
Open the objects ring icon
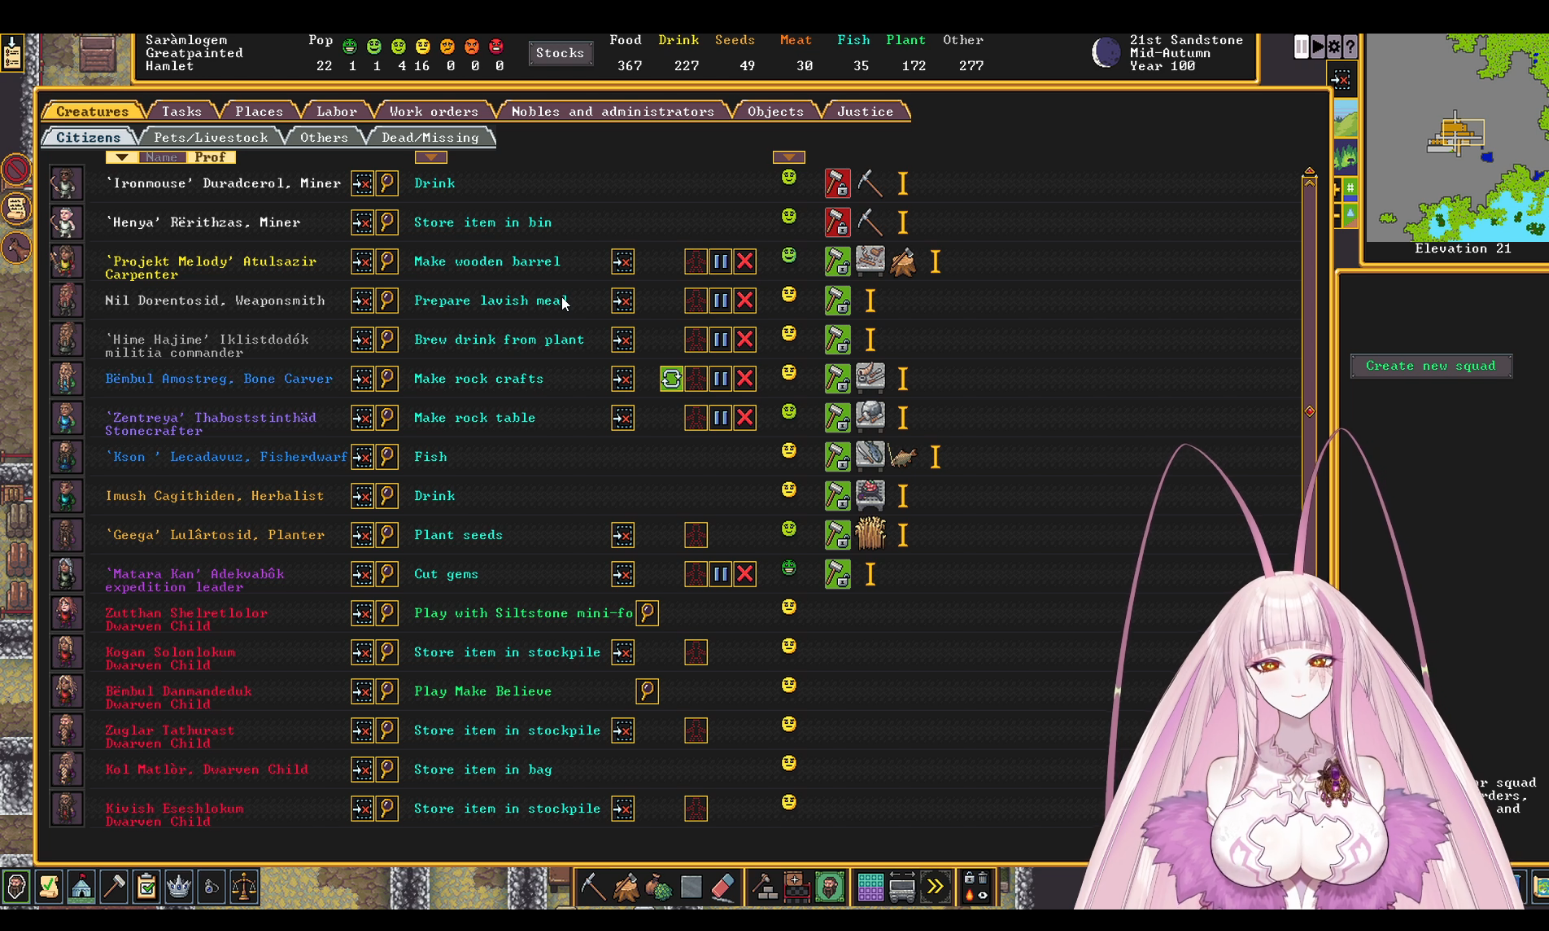pyautogui.click(x=211, y=886)
